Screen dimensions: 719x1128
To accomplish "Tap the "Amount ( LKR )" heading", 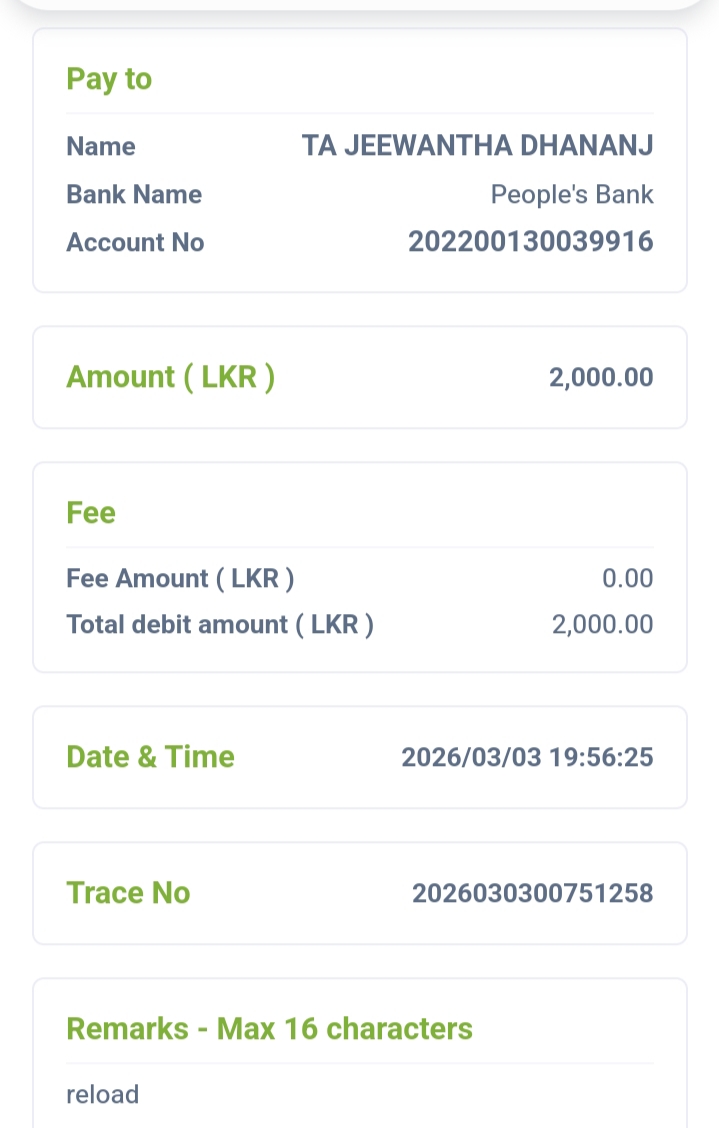I will pyautogui.click(x=170, y=377).
